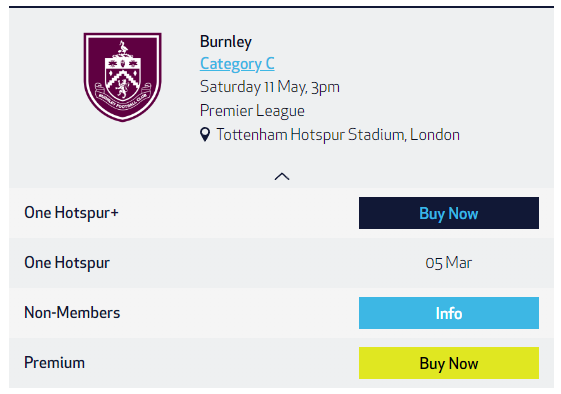Image resolution: width=561 pixels, height=394 pixels.
Task: Open the Category C link
Action: pos(237,64)
